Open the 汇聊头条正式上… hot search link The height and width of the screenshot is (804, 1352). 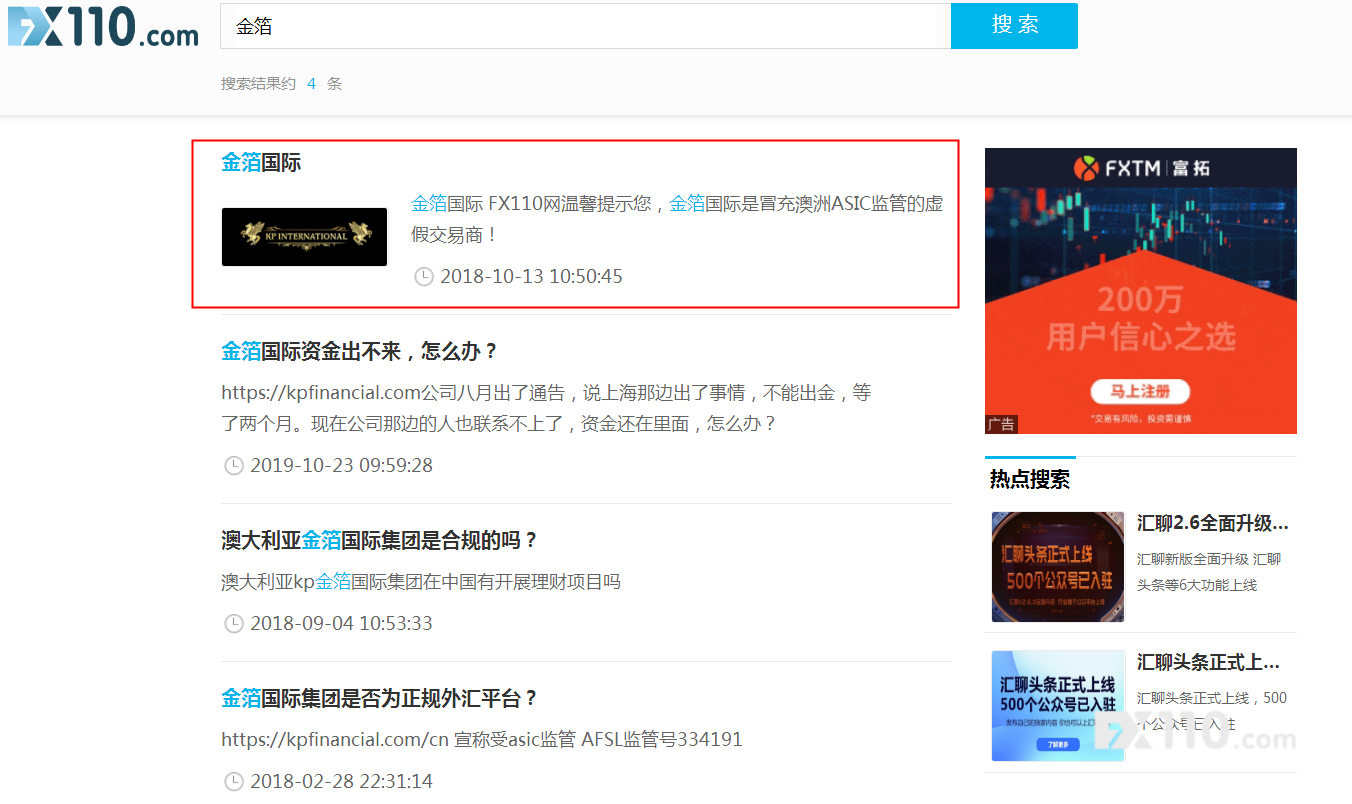[1209, 662]
